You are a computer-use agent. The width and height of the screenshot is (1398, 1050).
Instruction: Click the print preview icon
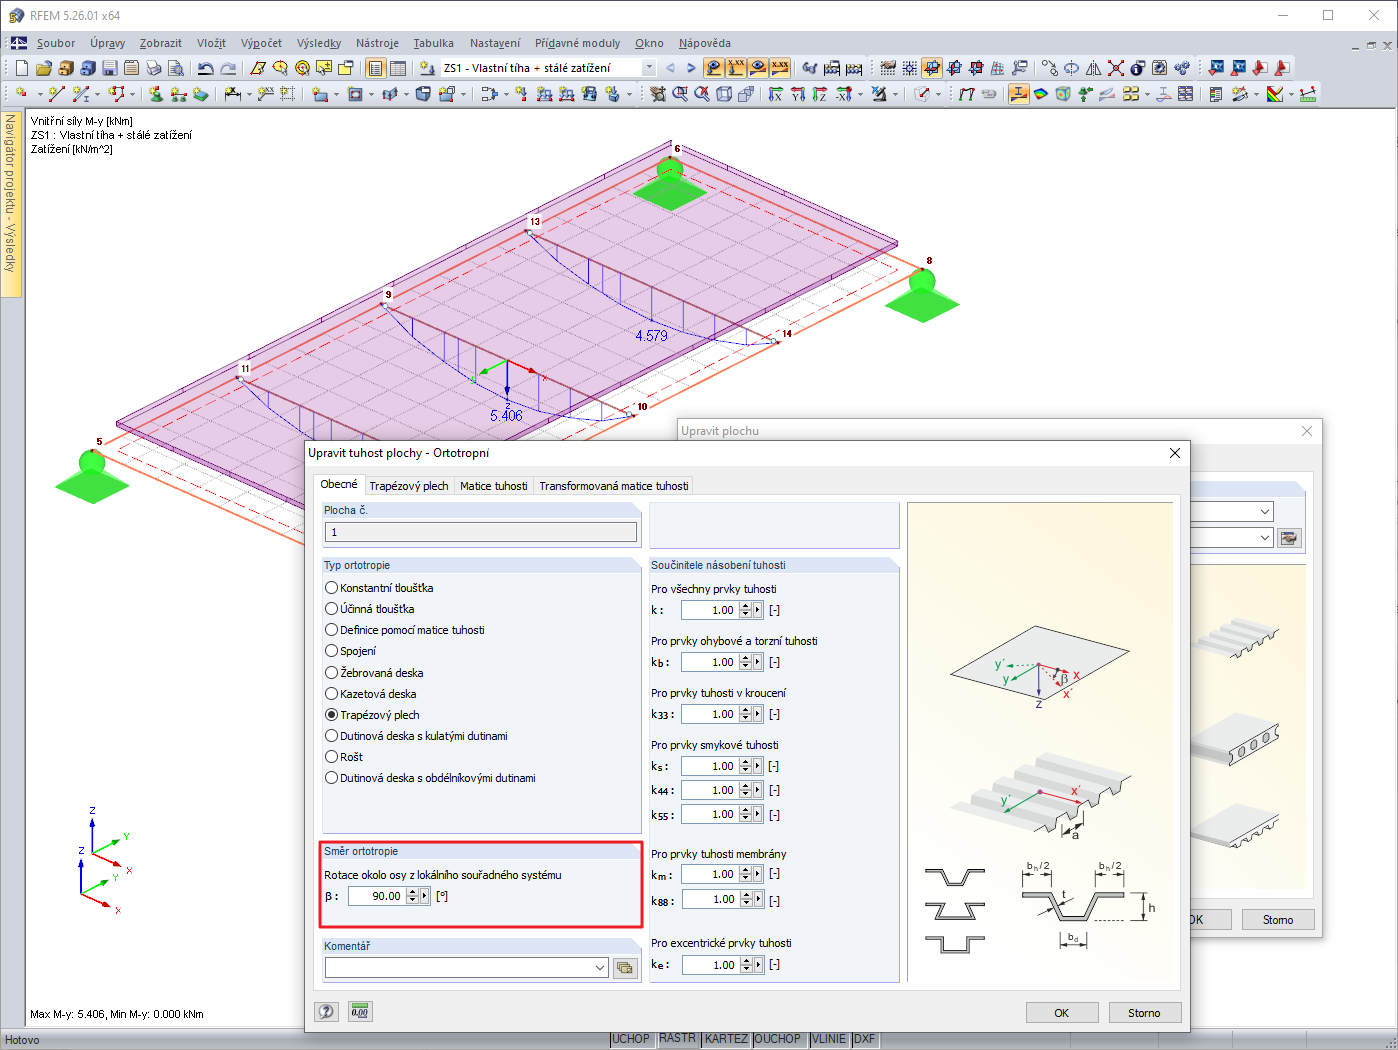pyautogui.click(x=176, y=68)
